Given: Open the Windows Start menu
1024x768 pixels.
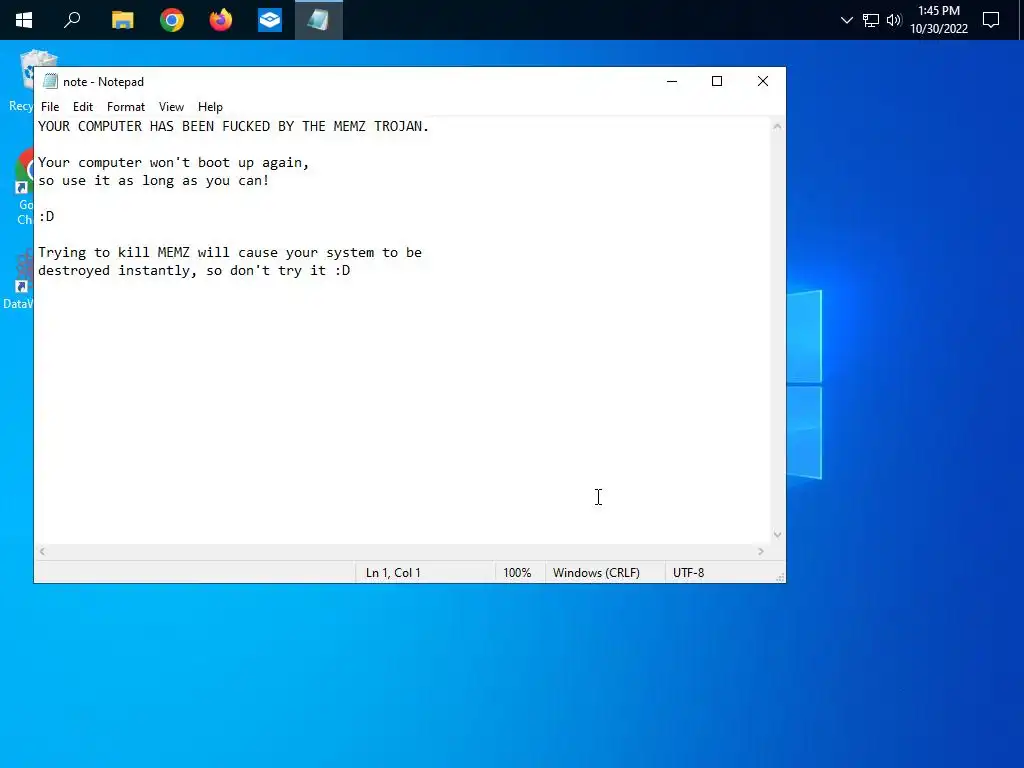Looking at the screenshot, I should [x=24, y=20].
